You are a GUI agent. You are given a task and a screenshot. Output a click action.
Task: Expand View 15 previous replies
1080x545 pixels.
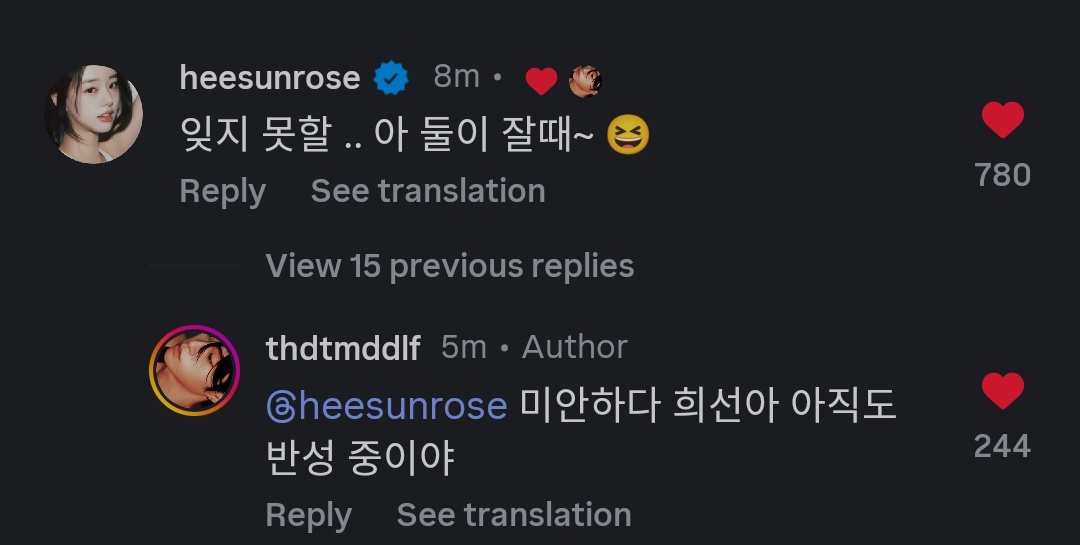click(449, 266)
